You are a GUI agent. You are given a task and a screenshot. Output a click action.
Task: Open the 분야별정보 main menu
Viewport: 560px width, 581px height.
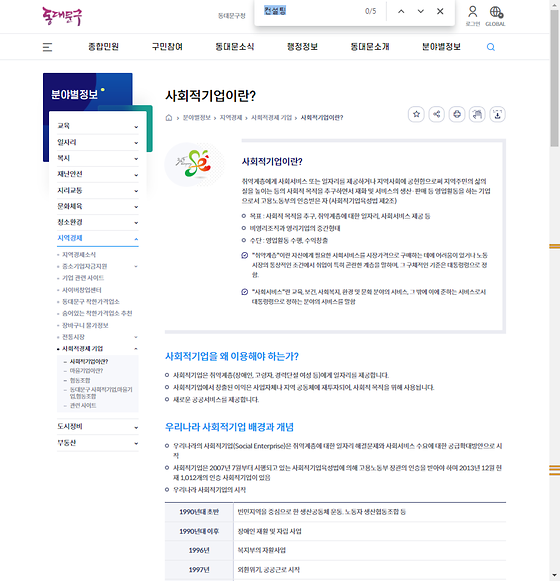coord(441,47)
